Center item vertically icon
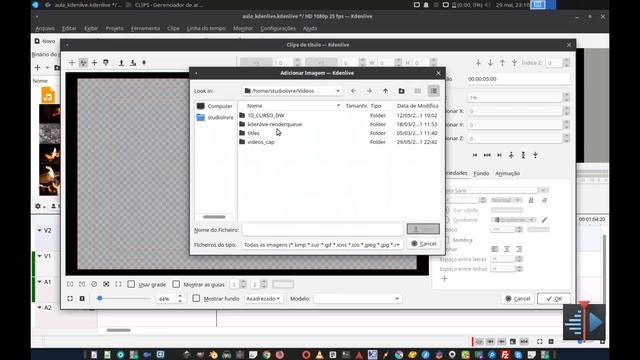Image resolution: width=640 pixels, height=360 pixels. pyautogui.click(x=523, y=155)
